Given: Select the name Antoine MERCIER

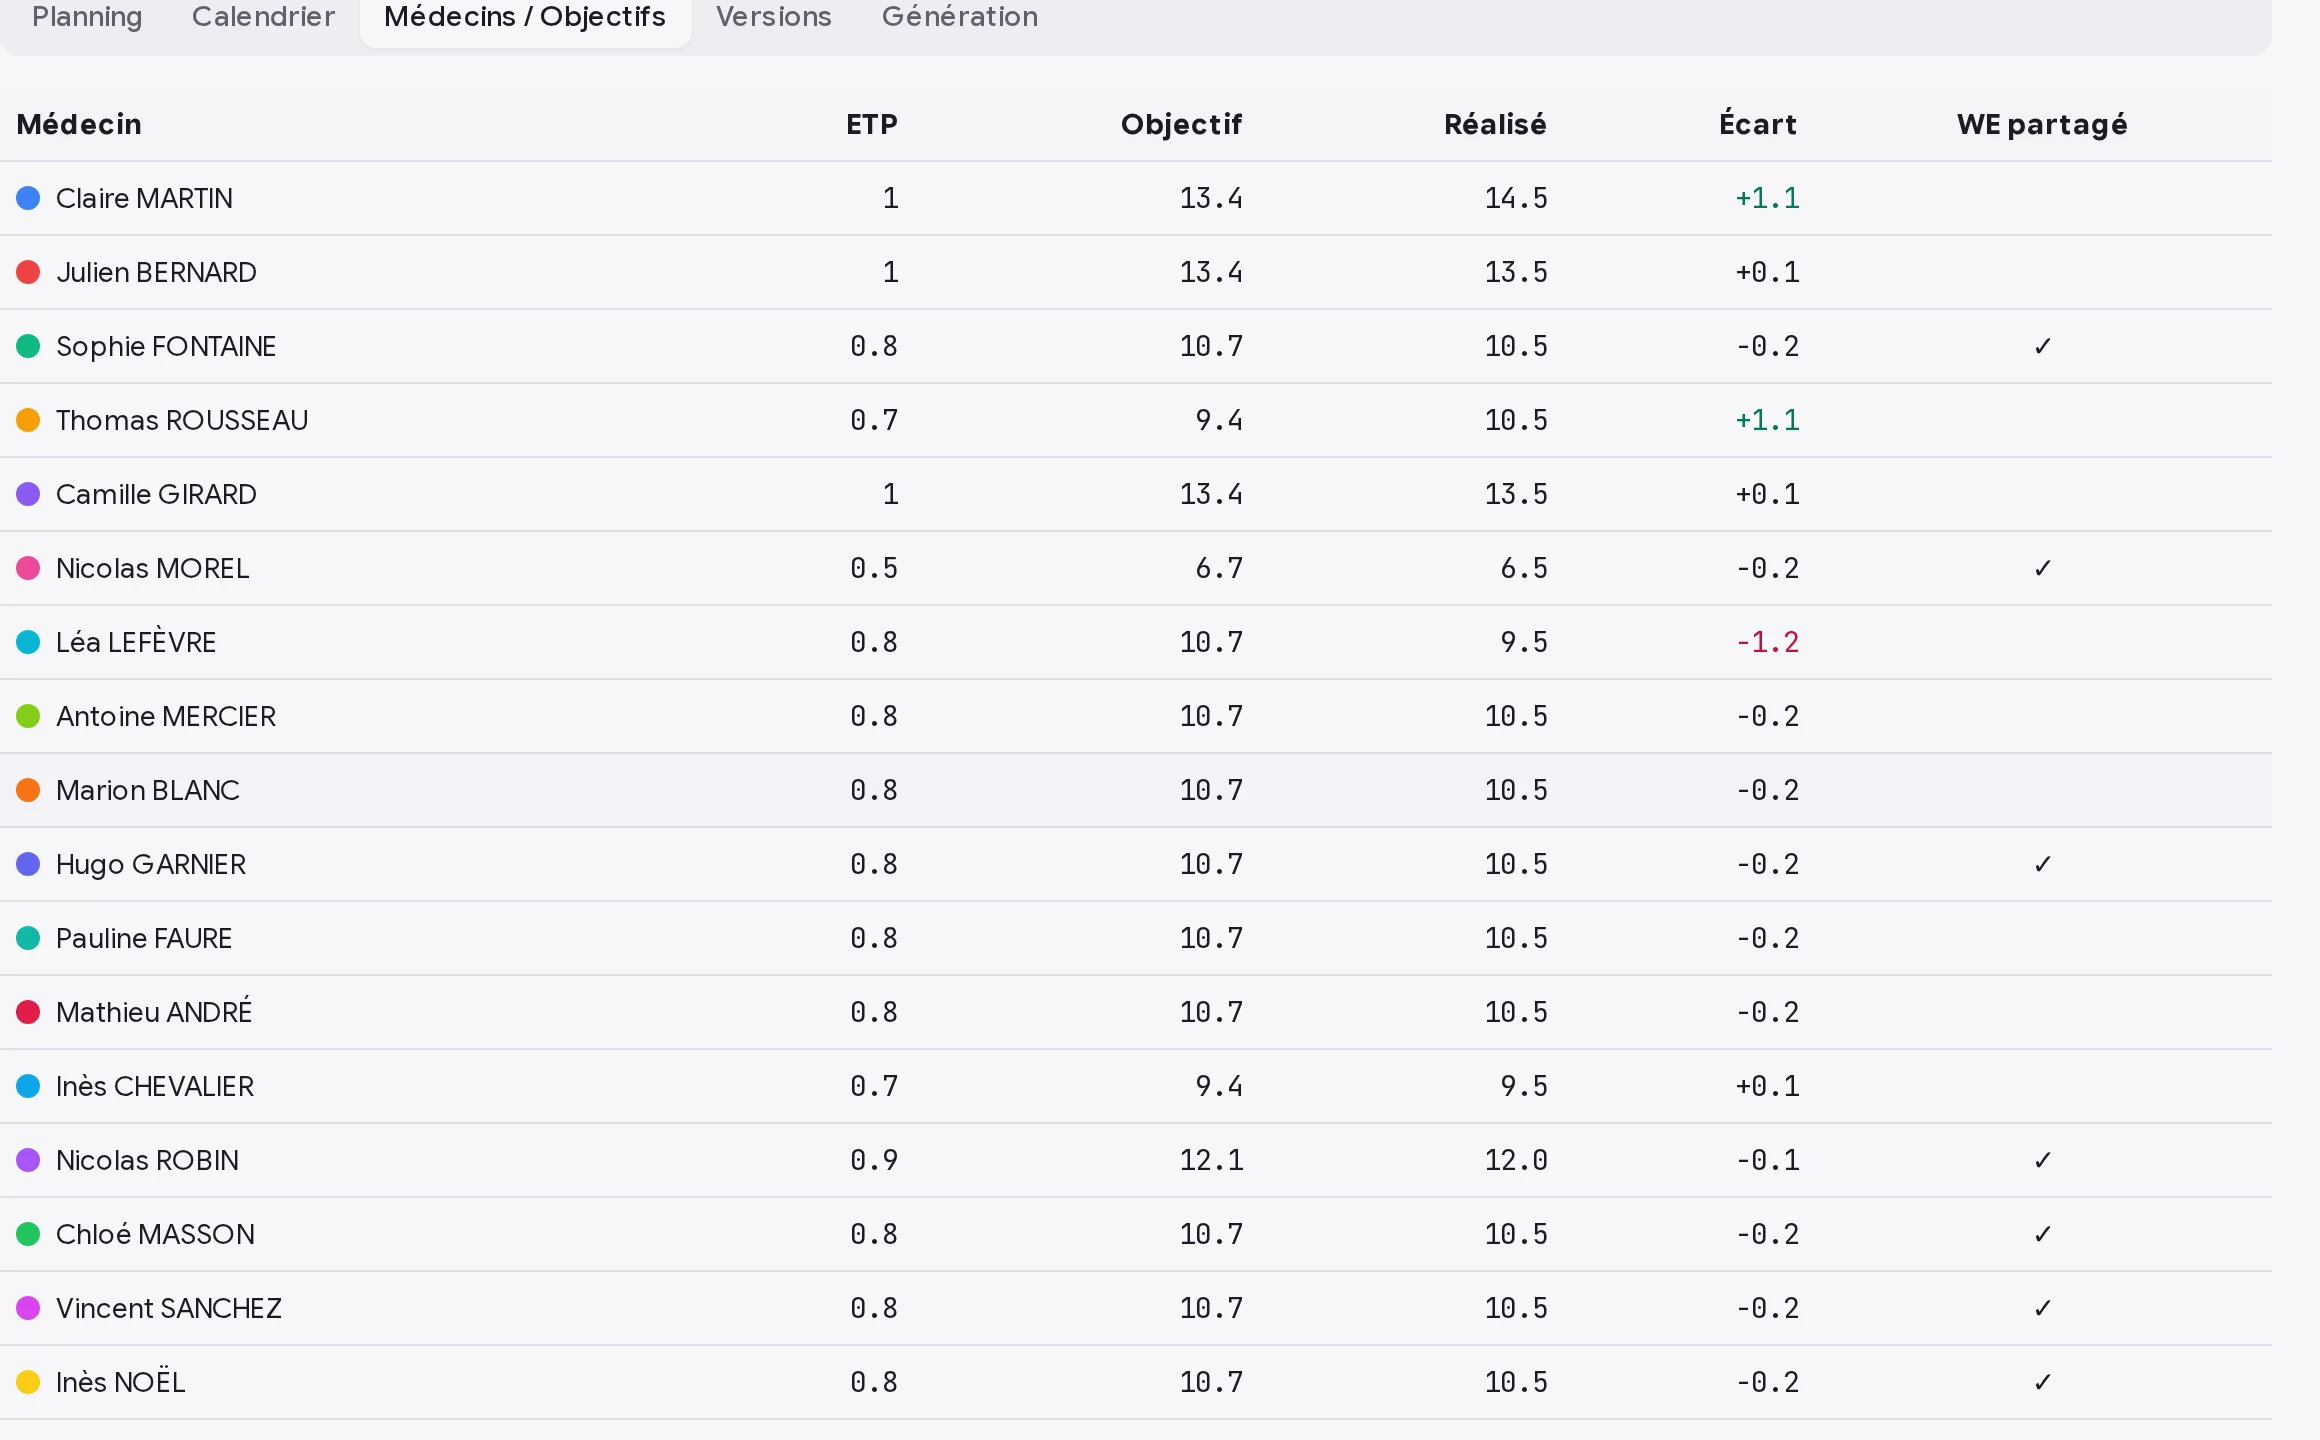Looking at the screenshot, I should (x=166, y=716).
